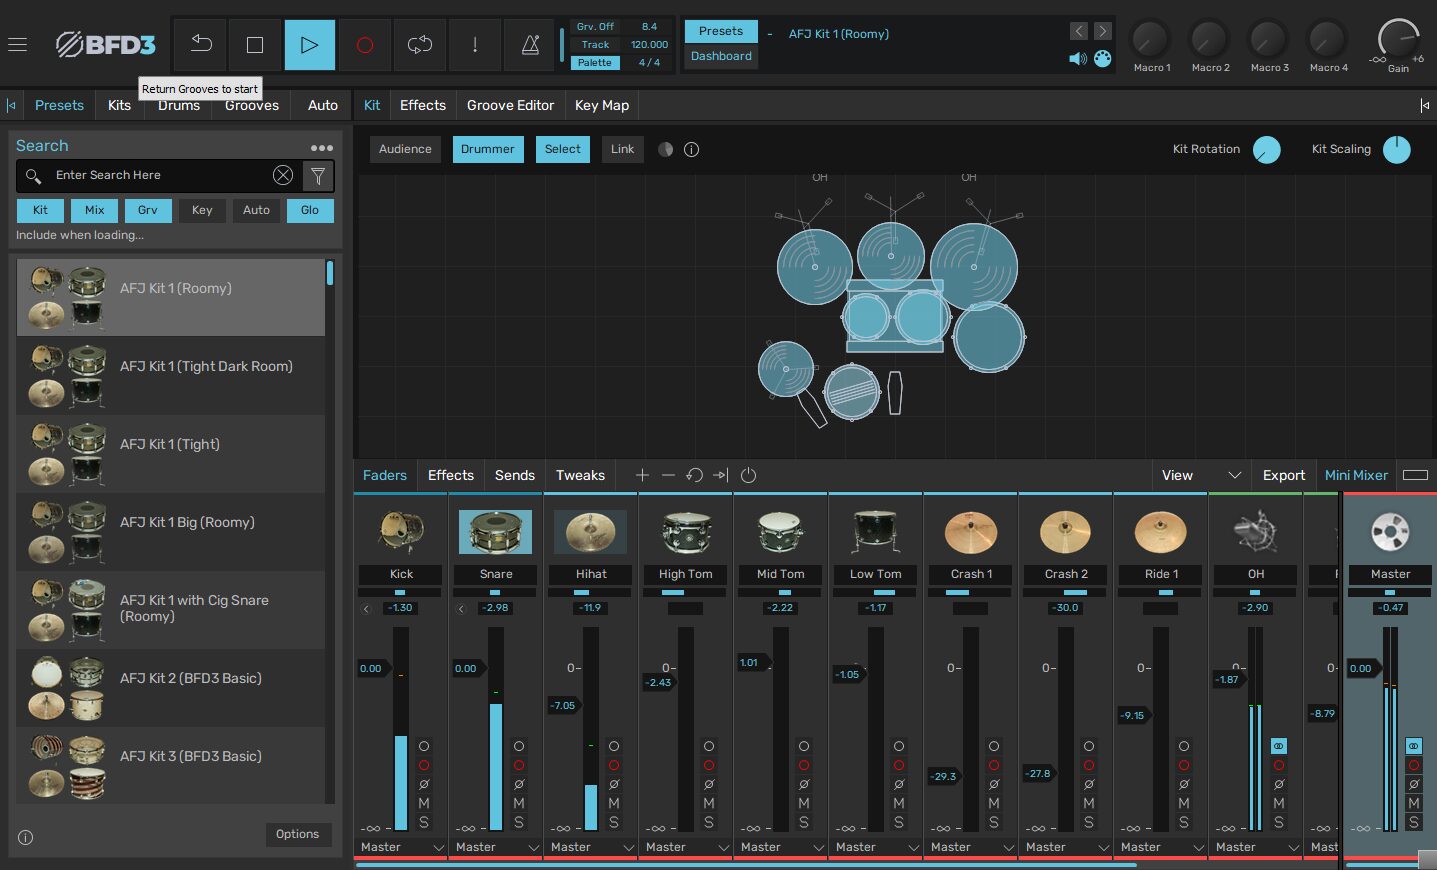Click the reset power icon in mixer toolbar
The height and width of the screenshot is (870, 1437).
click(748, 475)
